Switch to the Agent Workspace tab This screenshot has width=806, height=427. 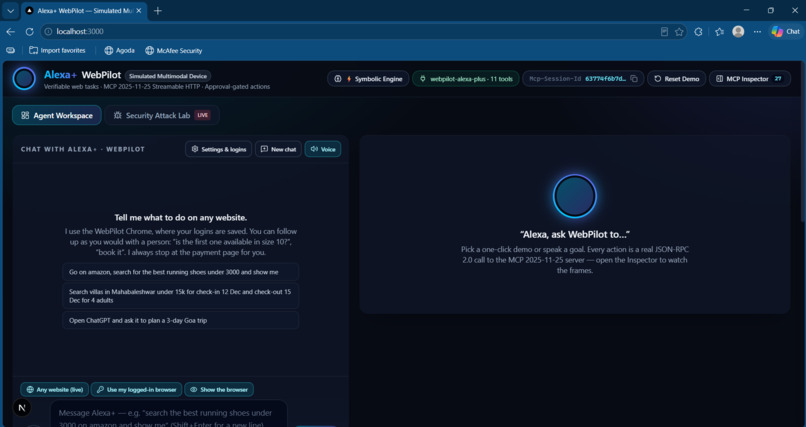click(57, 115)
